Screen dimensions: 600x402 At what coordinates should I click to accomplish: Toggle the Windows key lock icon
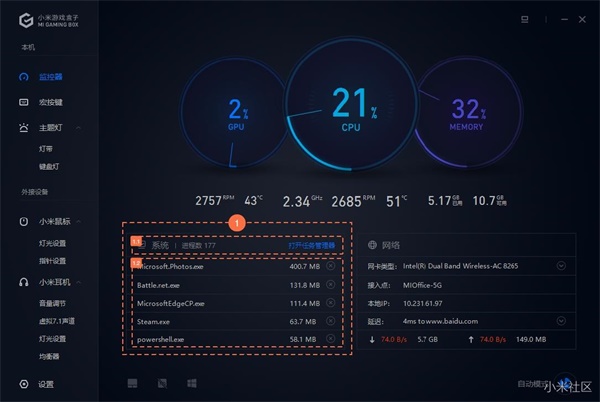[192, 383]
